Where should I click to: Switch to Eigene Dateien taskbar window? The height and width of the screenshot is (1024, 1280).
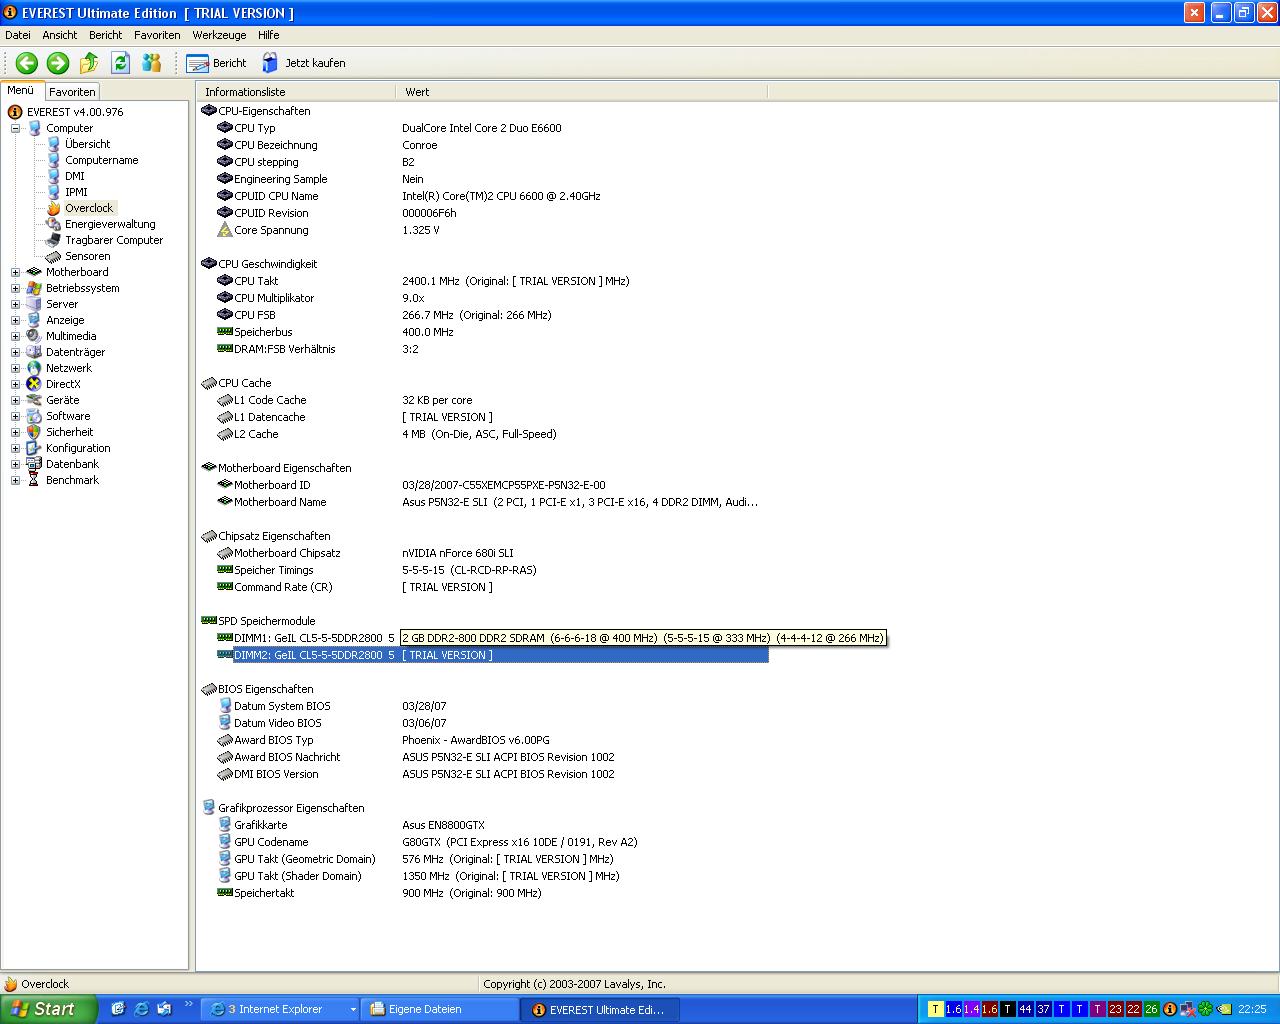(x=440, y=1010)
